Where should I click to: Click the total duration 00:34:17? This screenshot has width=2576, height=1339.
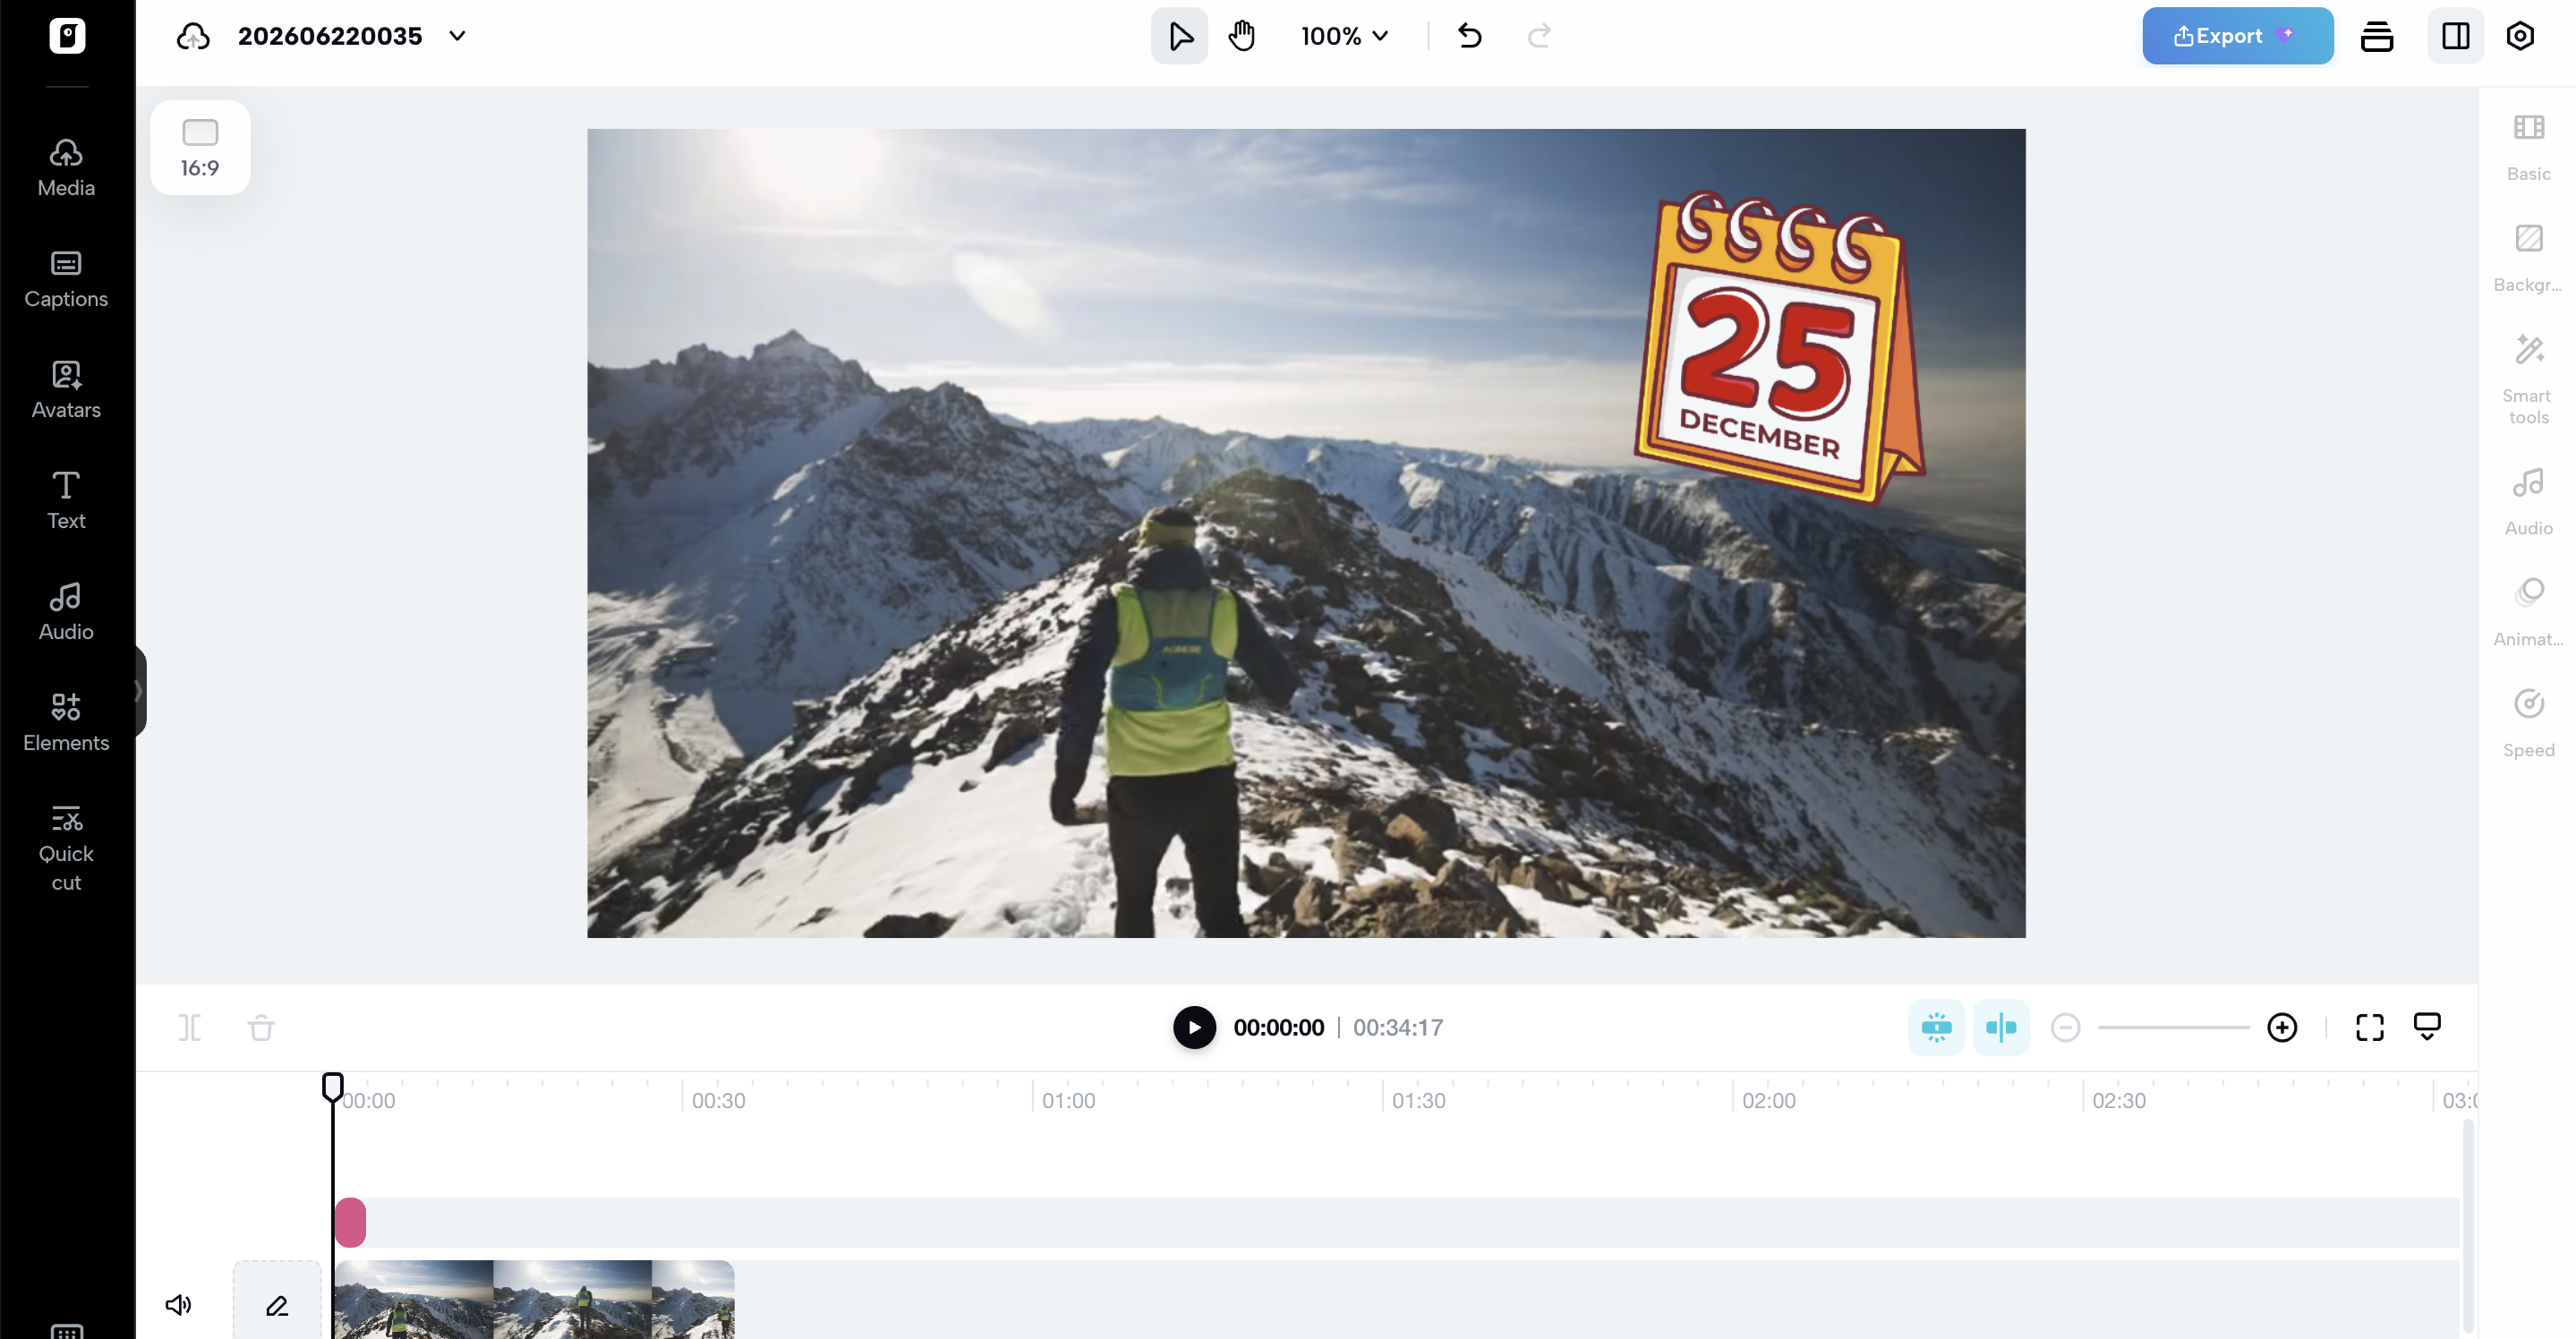pyautogui.click(x=1397, y=1027)
